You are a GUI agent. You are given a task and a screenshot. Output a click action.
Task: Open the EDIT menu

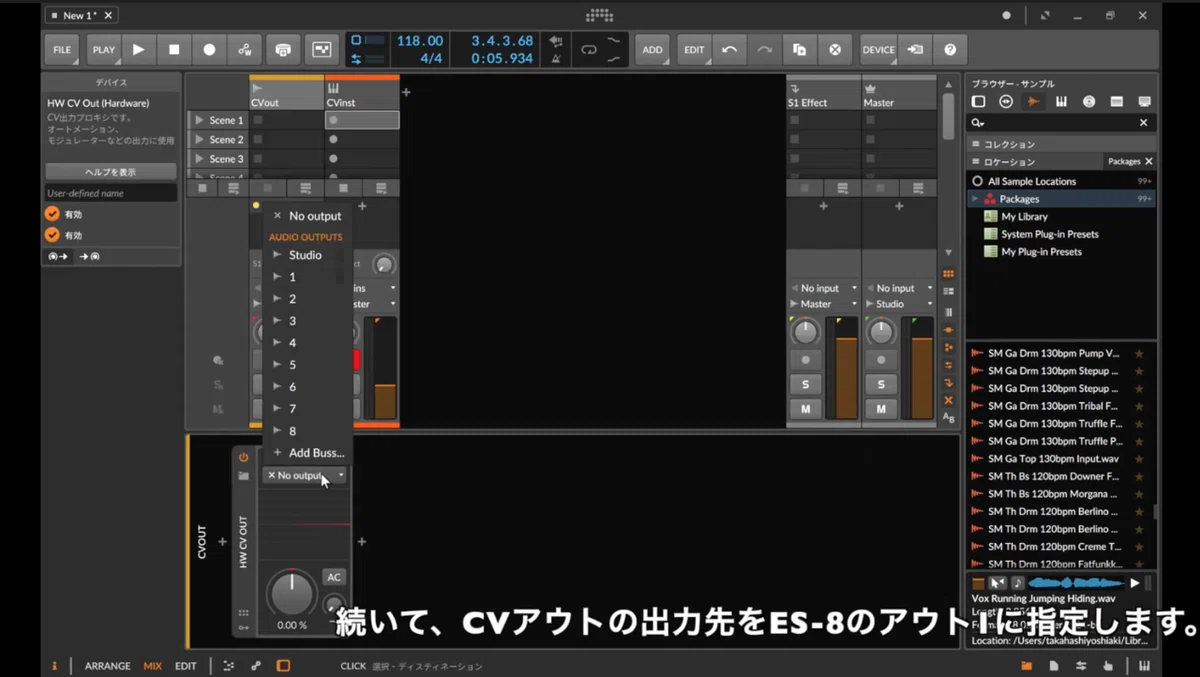pos(694,49)
